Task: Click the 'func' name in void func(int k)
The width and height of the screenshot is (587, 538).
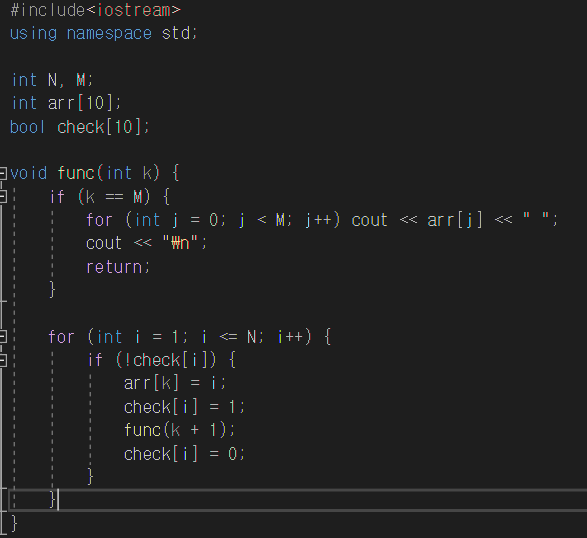Action: point(76,173)
